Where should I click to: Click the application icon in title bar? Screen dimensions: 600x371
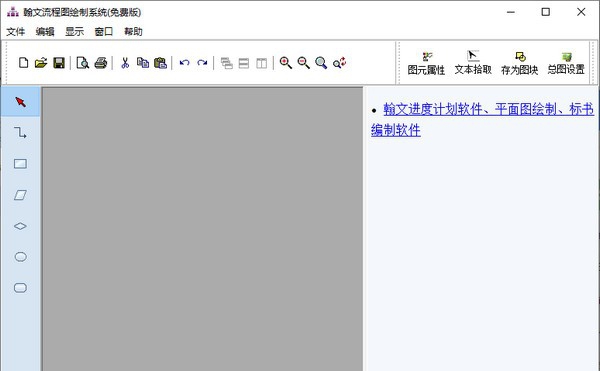tap(13, 12)
